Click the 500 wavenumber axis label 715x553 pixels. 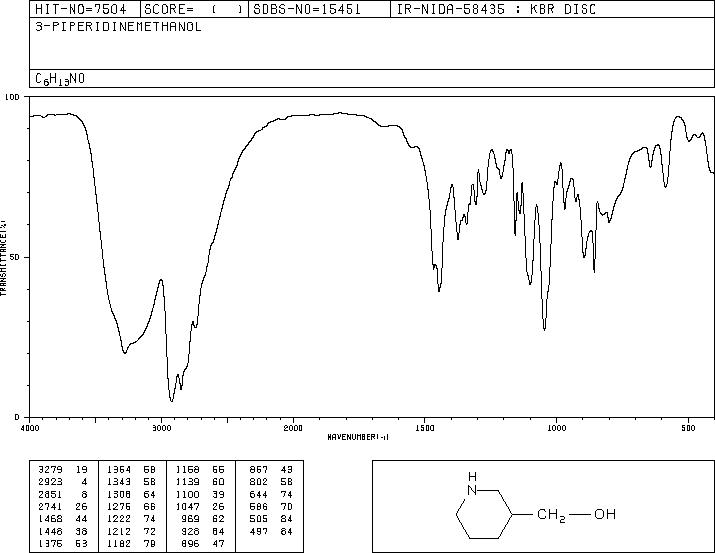tap(689, 428)
